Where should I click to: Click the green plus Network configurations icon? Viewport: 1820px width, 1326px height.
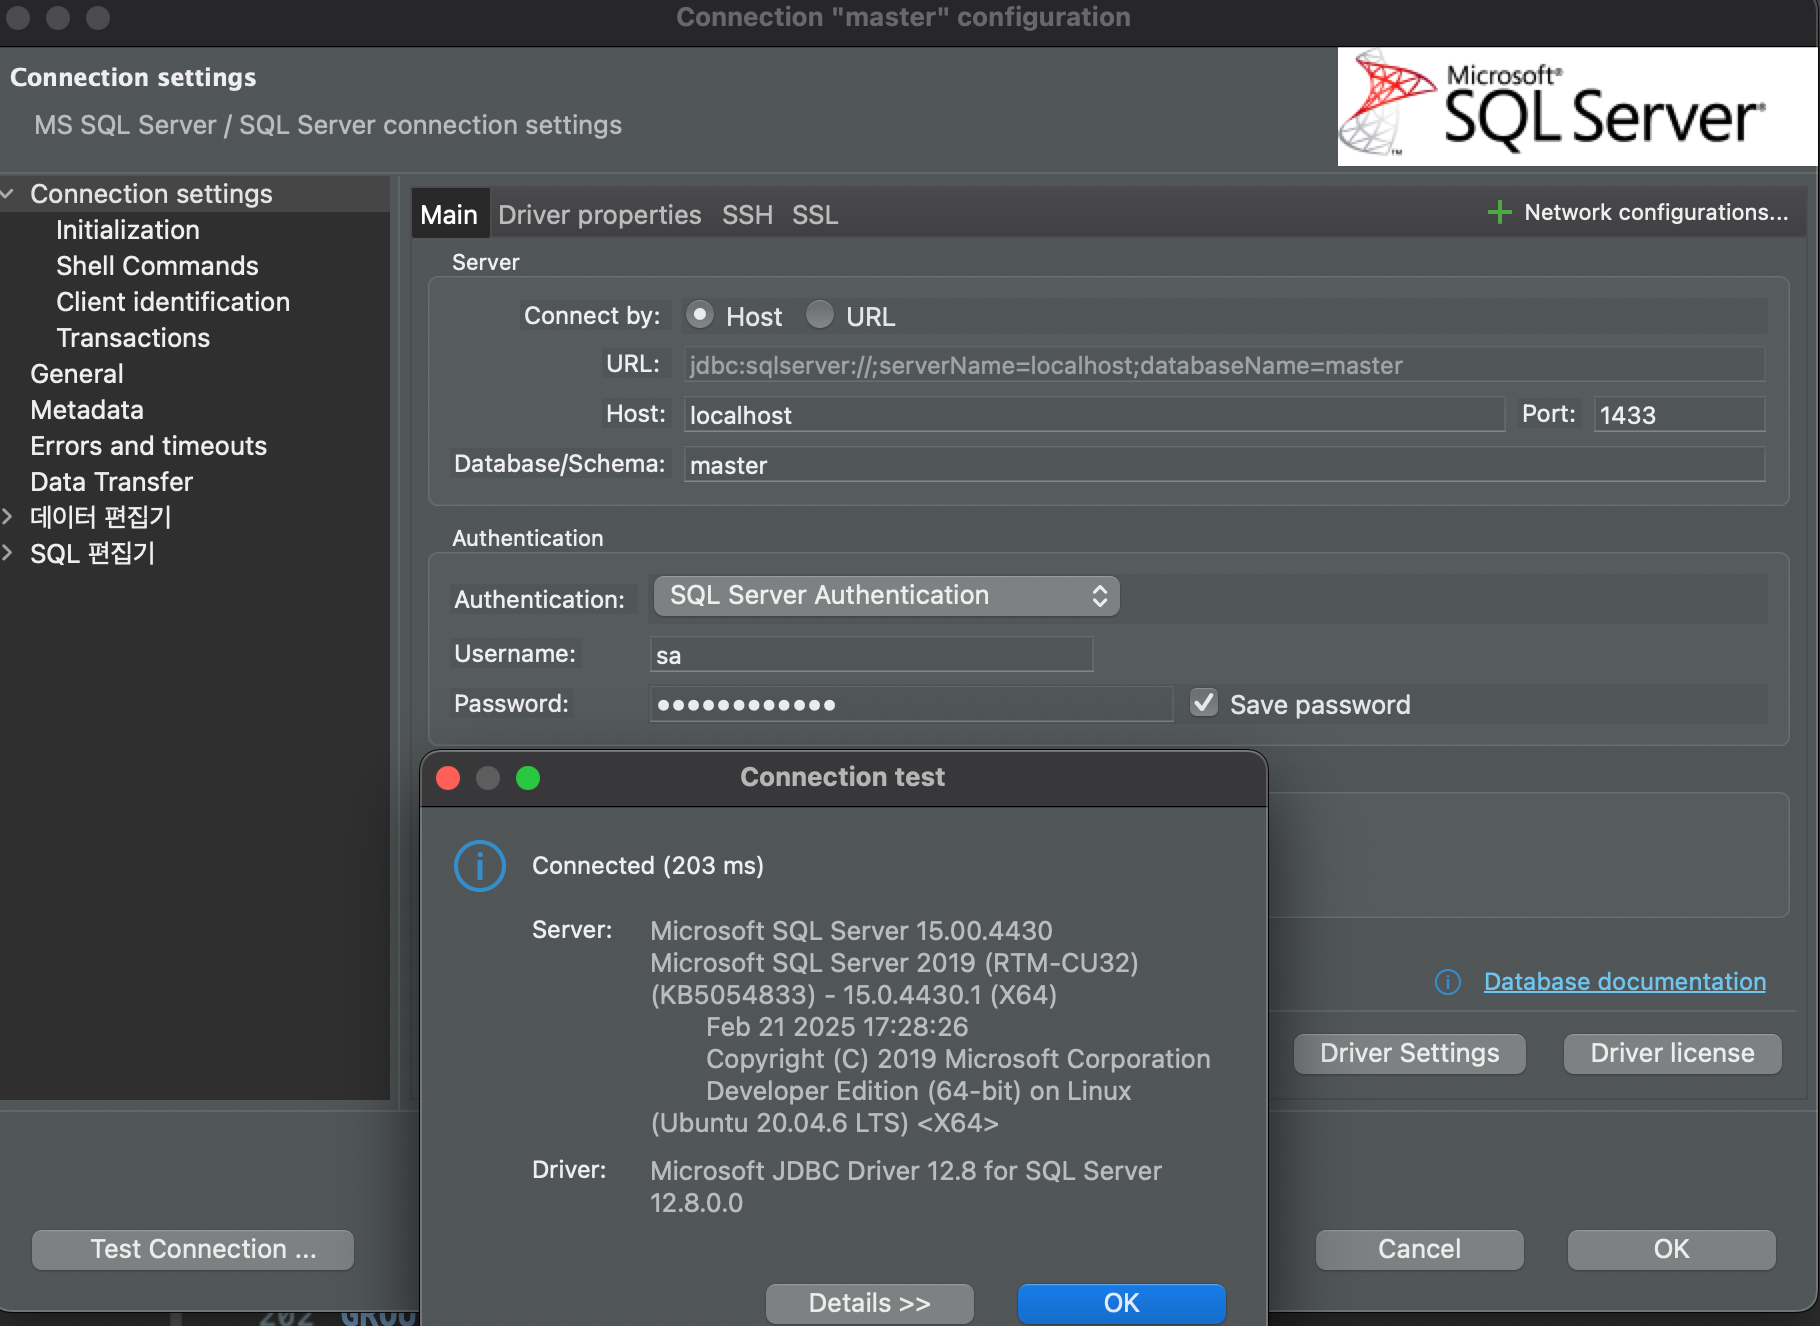(1499, 212)
